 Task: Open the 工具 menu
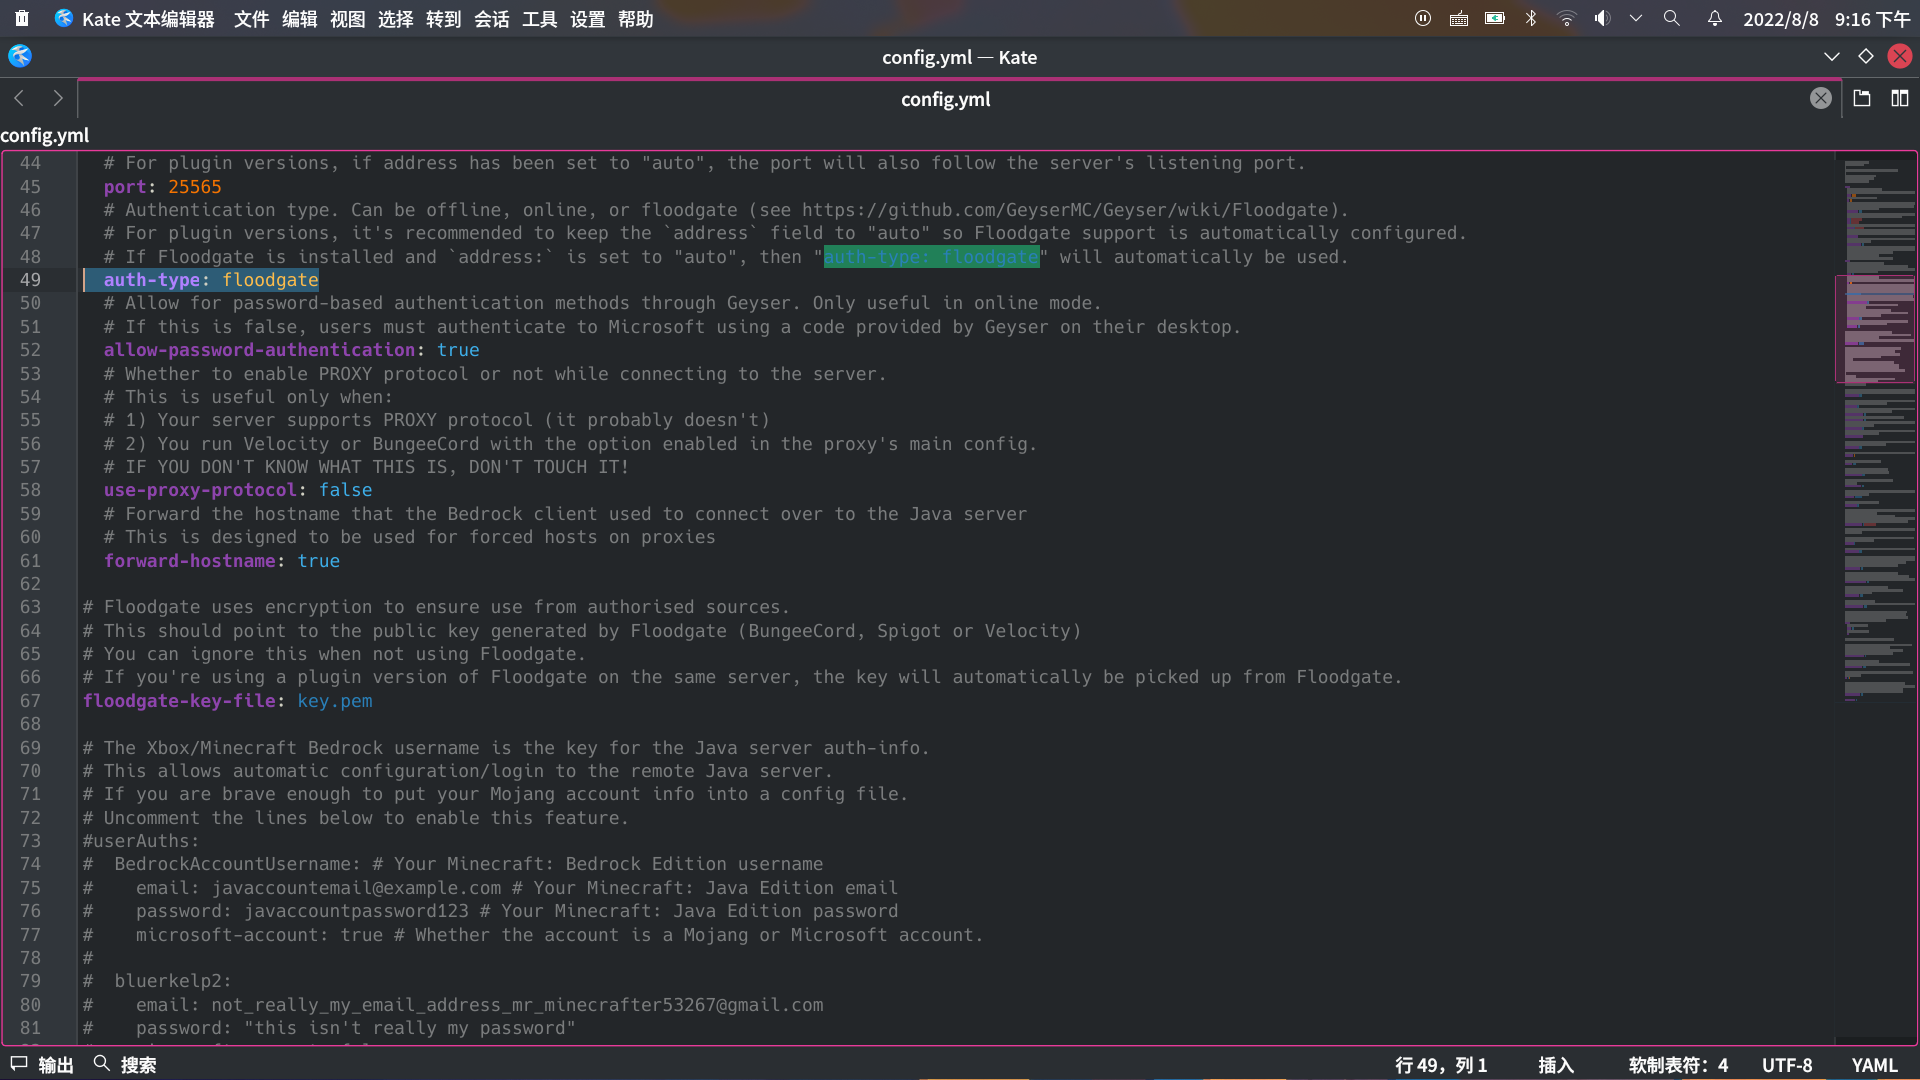[539, 19]
